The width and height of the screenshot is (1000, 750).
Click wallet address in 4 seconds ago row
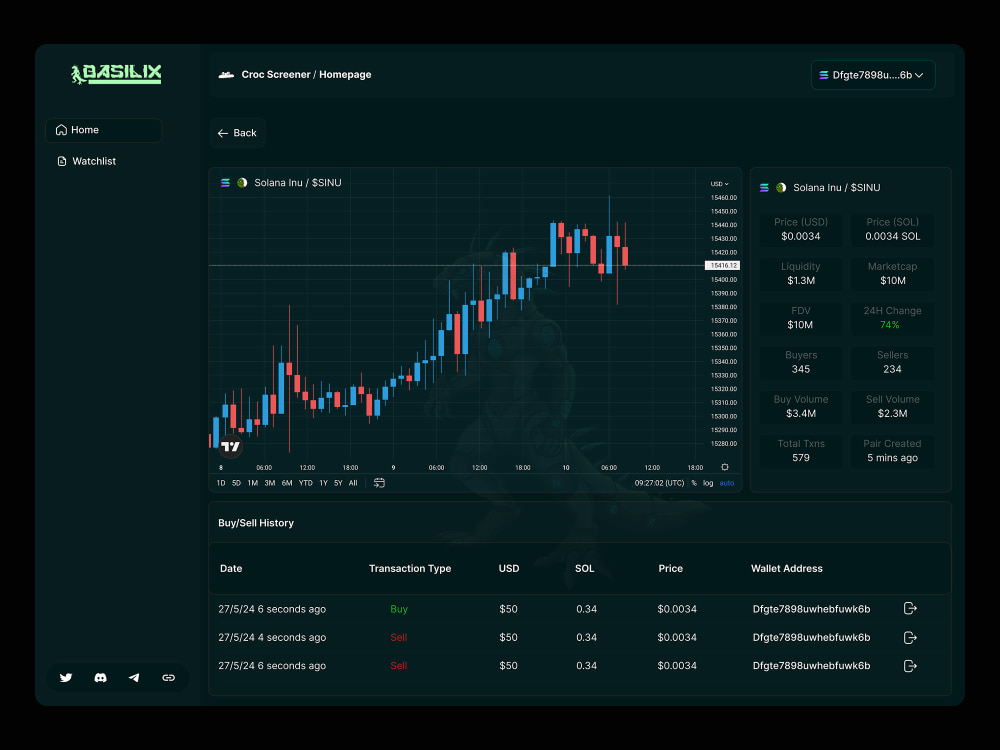coord(811,638)
